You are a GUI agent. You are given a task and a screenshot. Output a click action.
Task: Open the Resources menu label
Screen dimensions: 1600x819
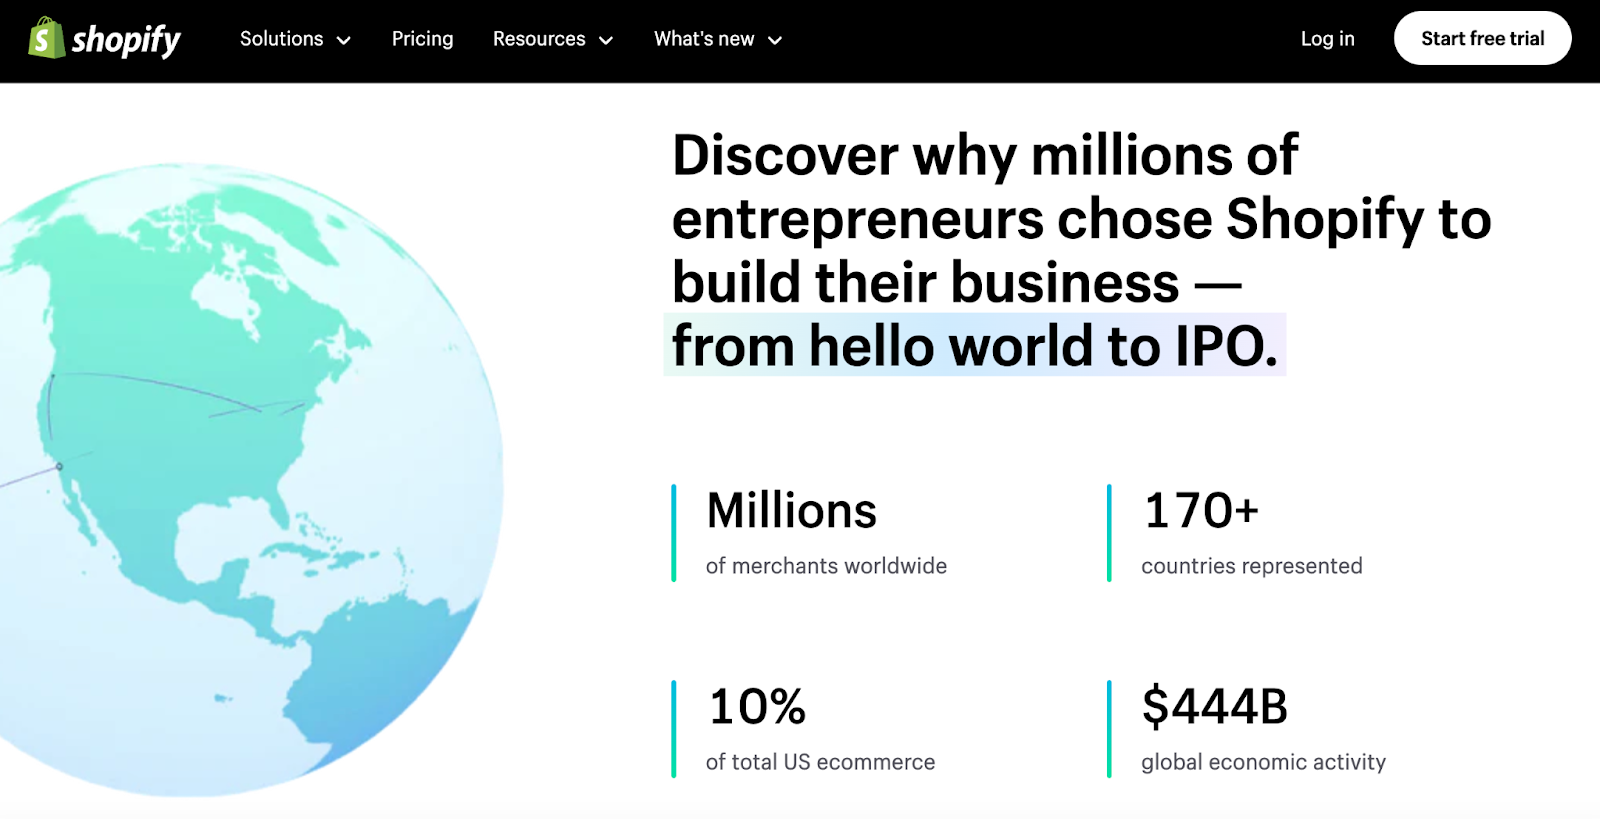click(539, 39)
